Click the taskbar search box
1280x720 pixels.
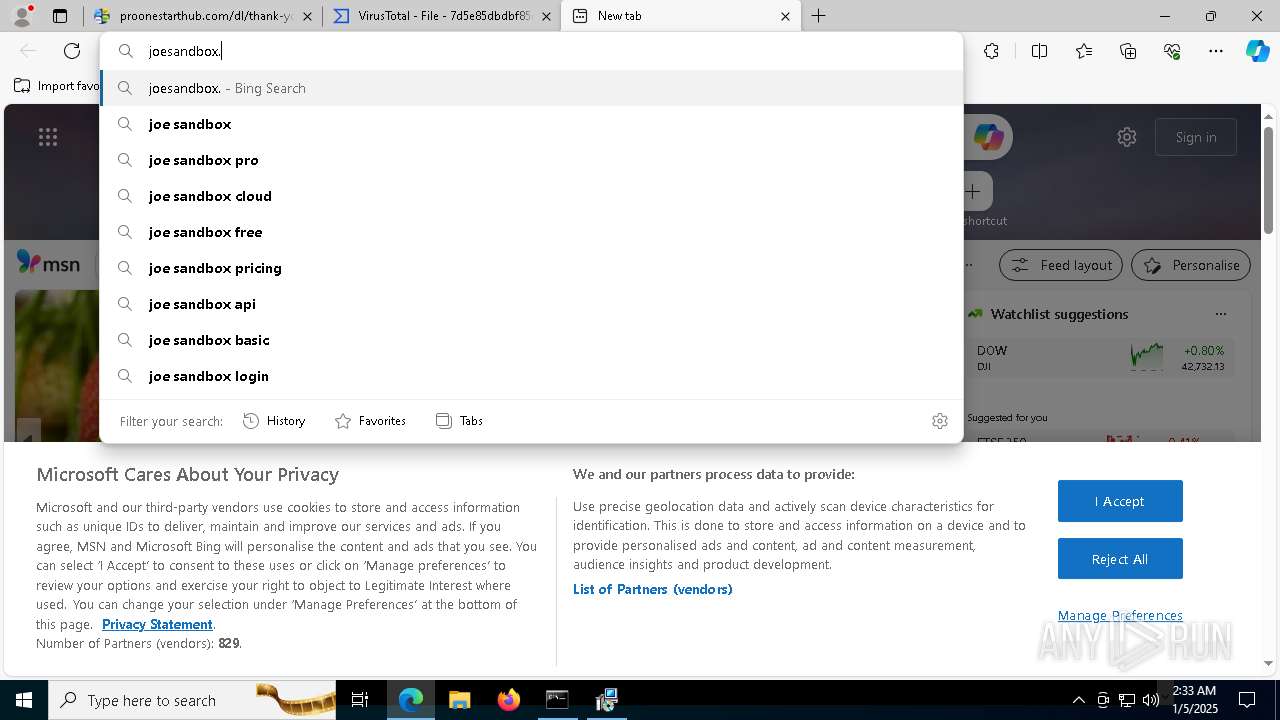coord(193,700)
